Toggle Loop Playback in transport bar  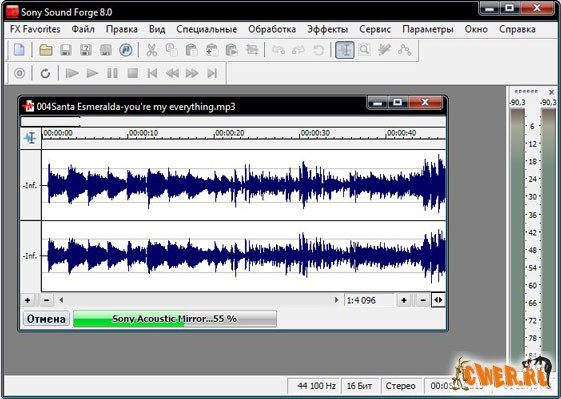tap(45, 73)
